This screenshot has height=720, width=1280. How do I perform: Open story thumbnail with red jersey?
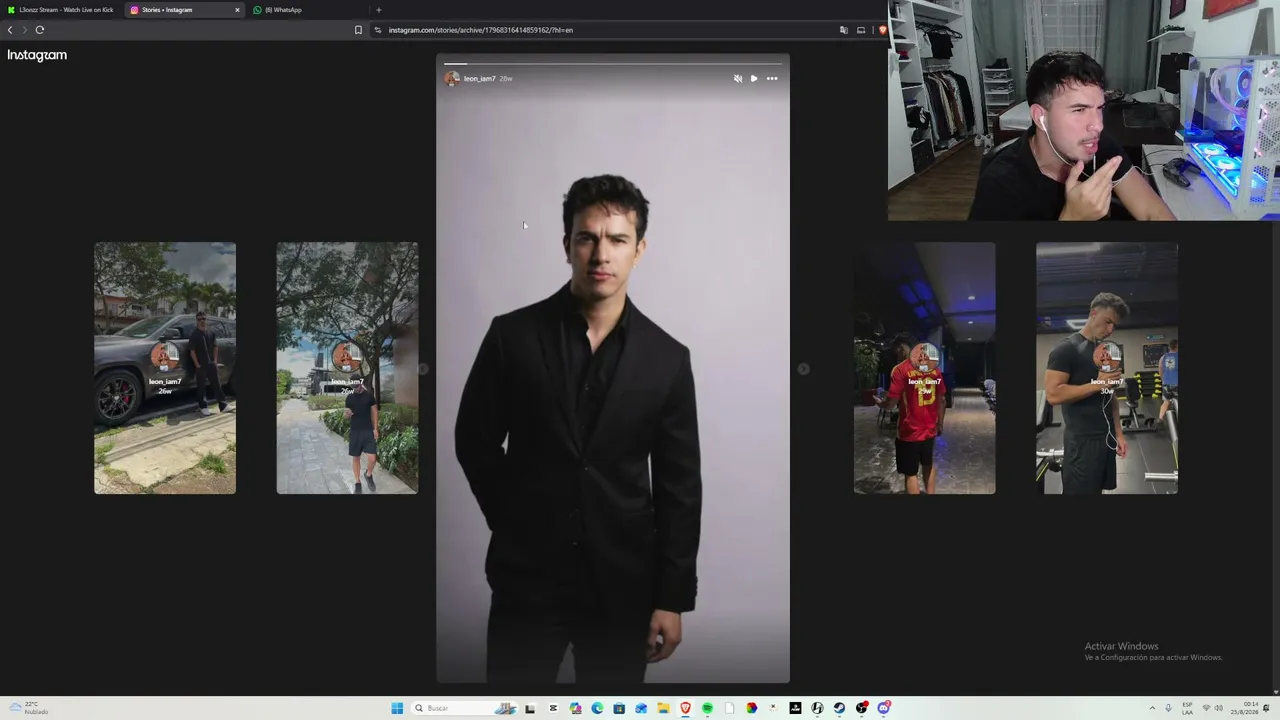click(x=924, y=368)
